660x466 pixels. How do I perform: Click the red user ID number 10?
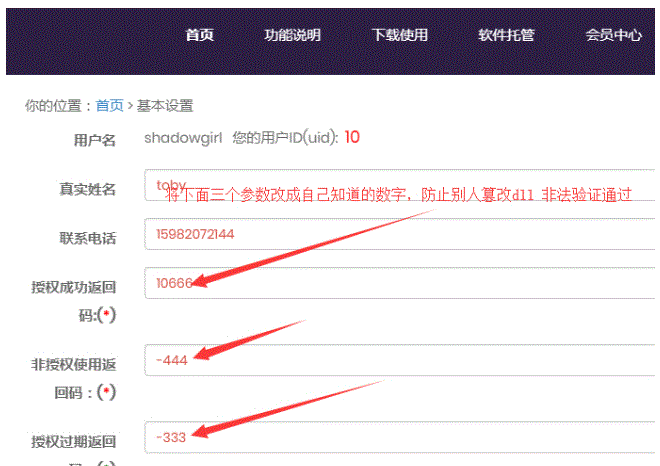point(352,137)
